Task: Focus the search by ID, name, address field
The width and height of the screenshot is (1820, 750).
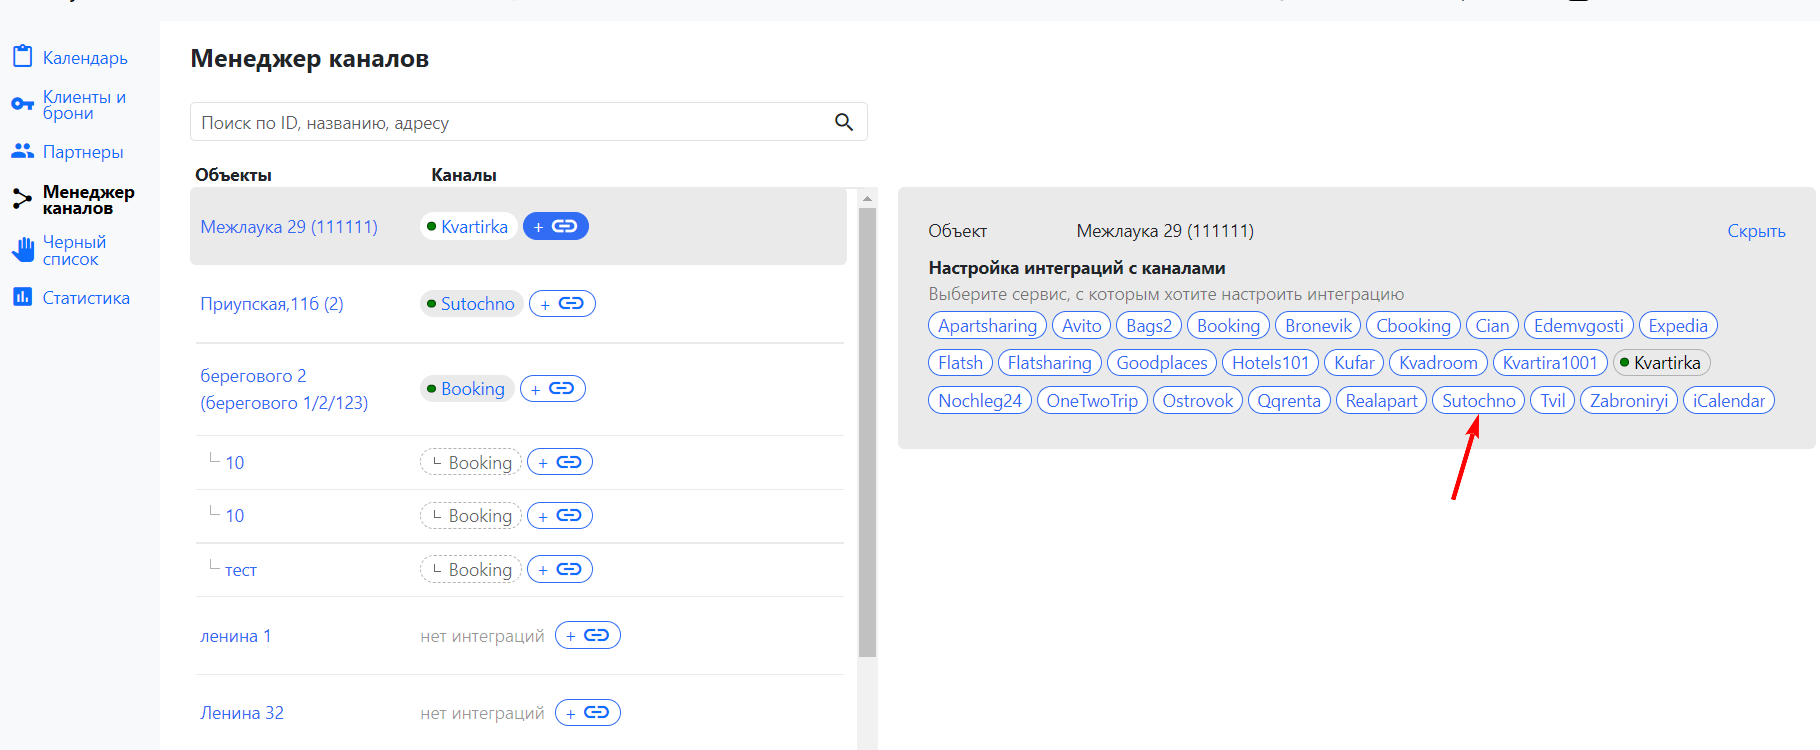Action: pos(528,122)
